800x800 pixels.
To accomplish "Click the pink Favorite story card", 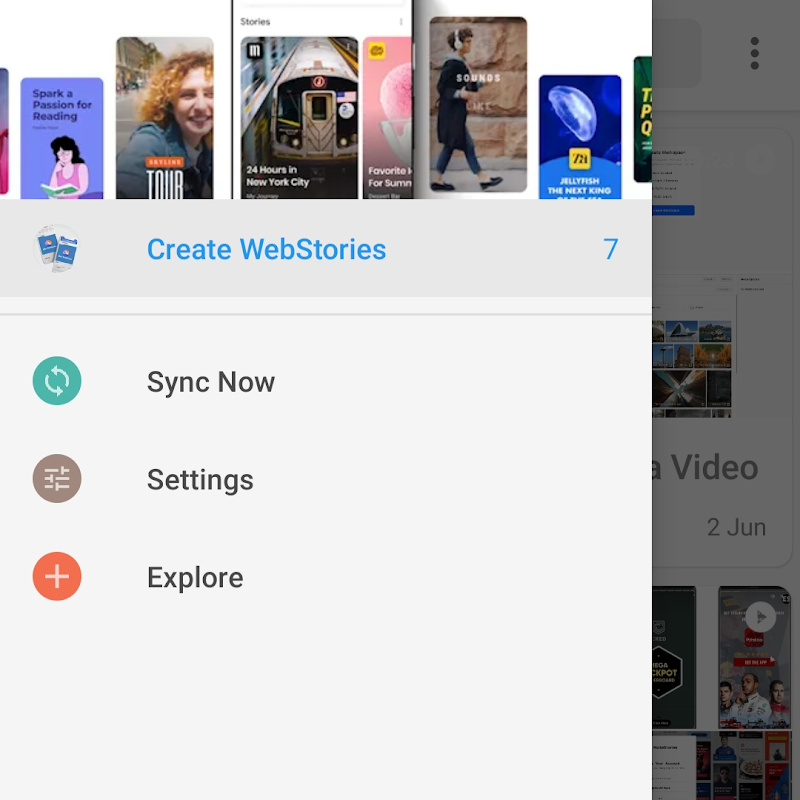I will [x=388, y=118].
